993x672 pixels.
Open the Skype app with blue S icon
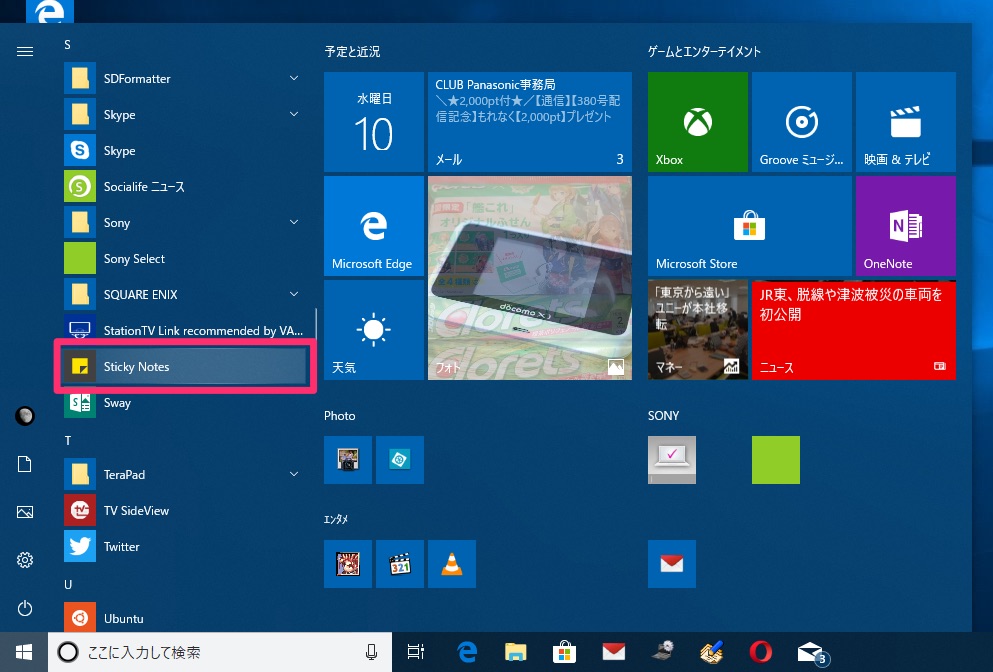(186, 151)
